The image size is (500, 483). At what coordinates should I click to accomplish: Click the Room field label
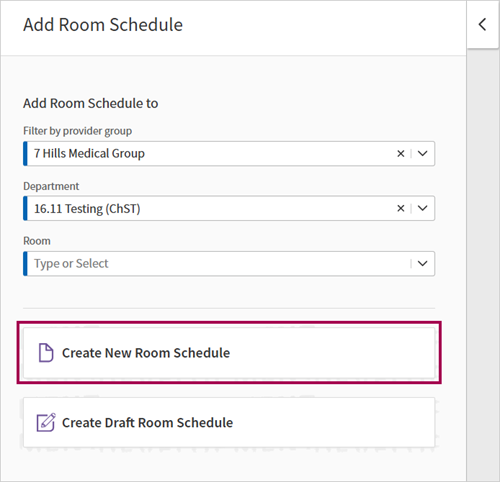click(37, 241)
